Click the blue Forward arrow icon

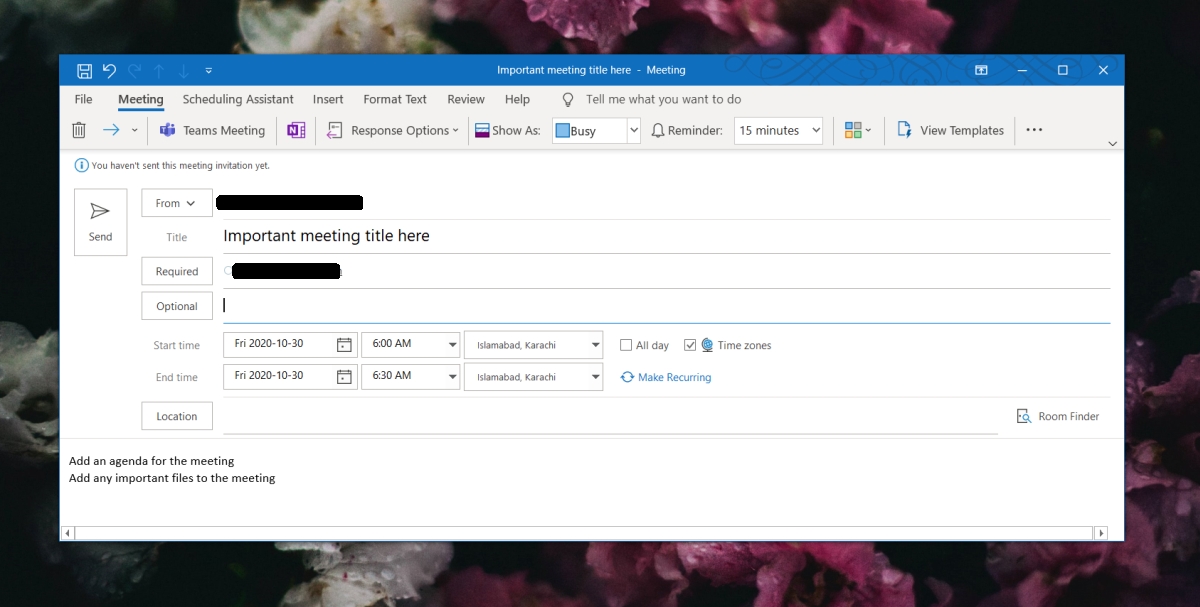click(x=111, y=130)
